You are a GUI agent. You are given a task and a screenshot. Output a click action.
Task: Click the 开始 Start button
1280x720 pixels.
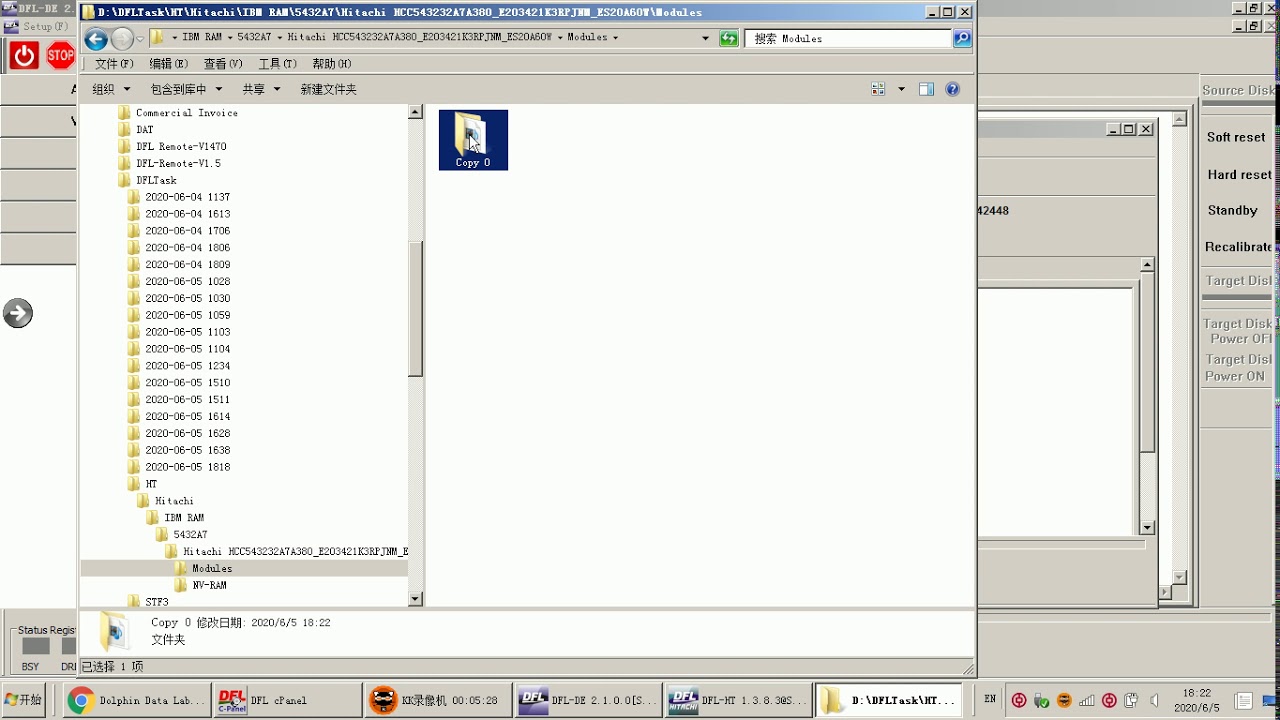click(24, 700)
